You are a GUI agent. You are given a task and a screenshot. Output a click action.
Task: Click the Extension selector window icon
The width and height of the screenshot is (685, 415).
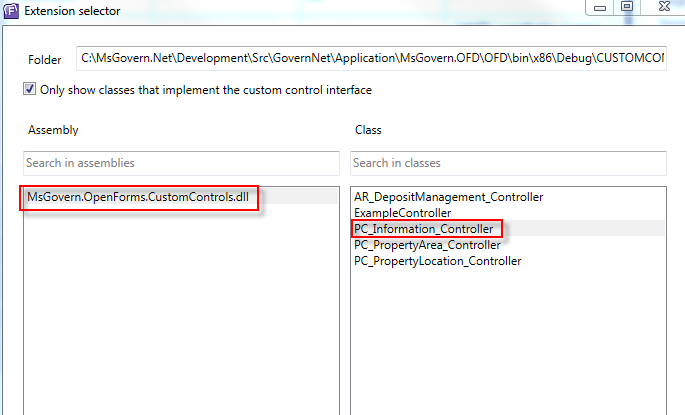pyautogui.click(x=11, y=9)
